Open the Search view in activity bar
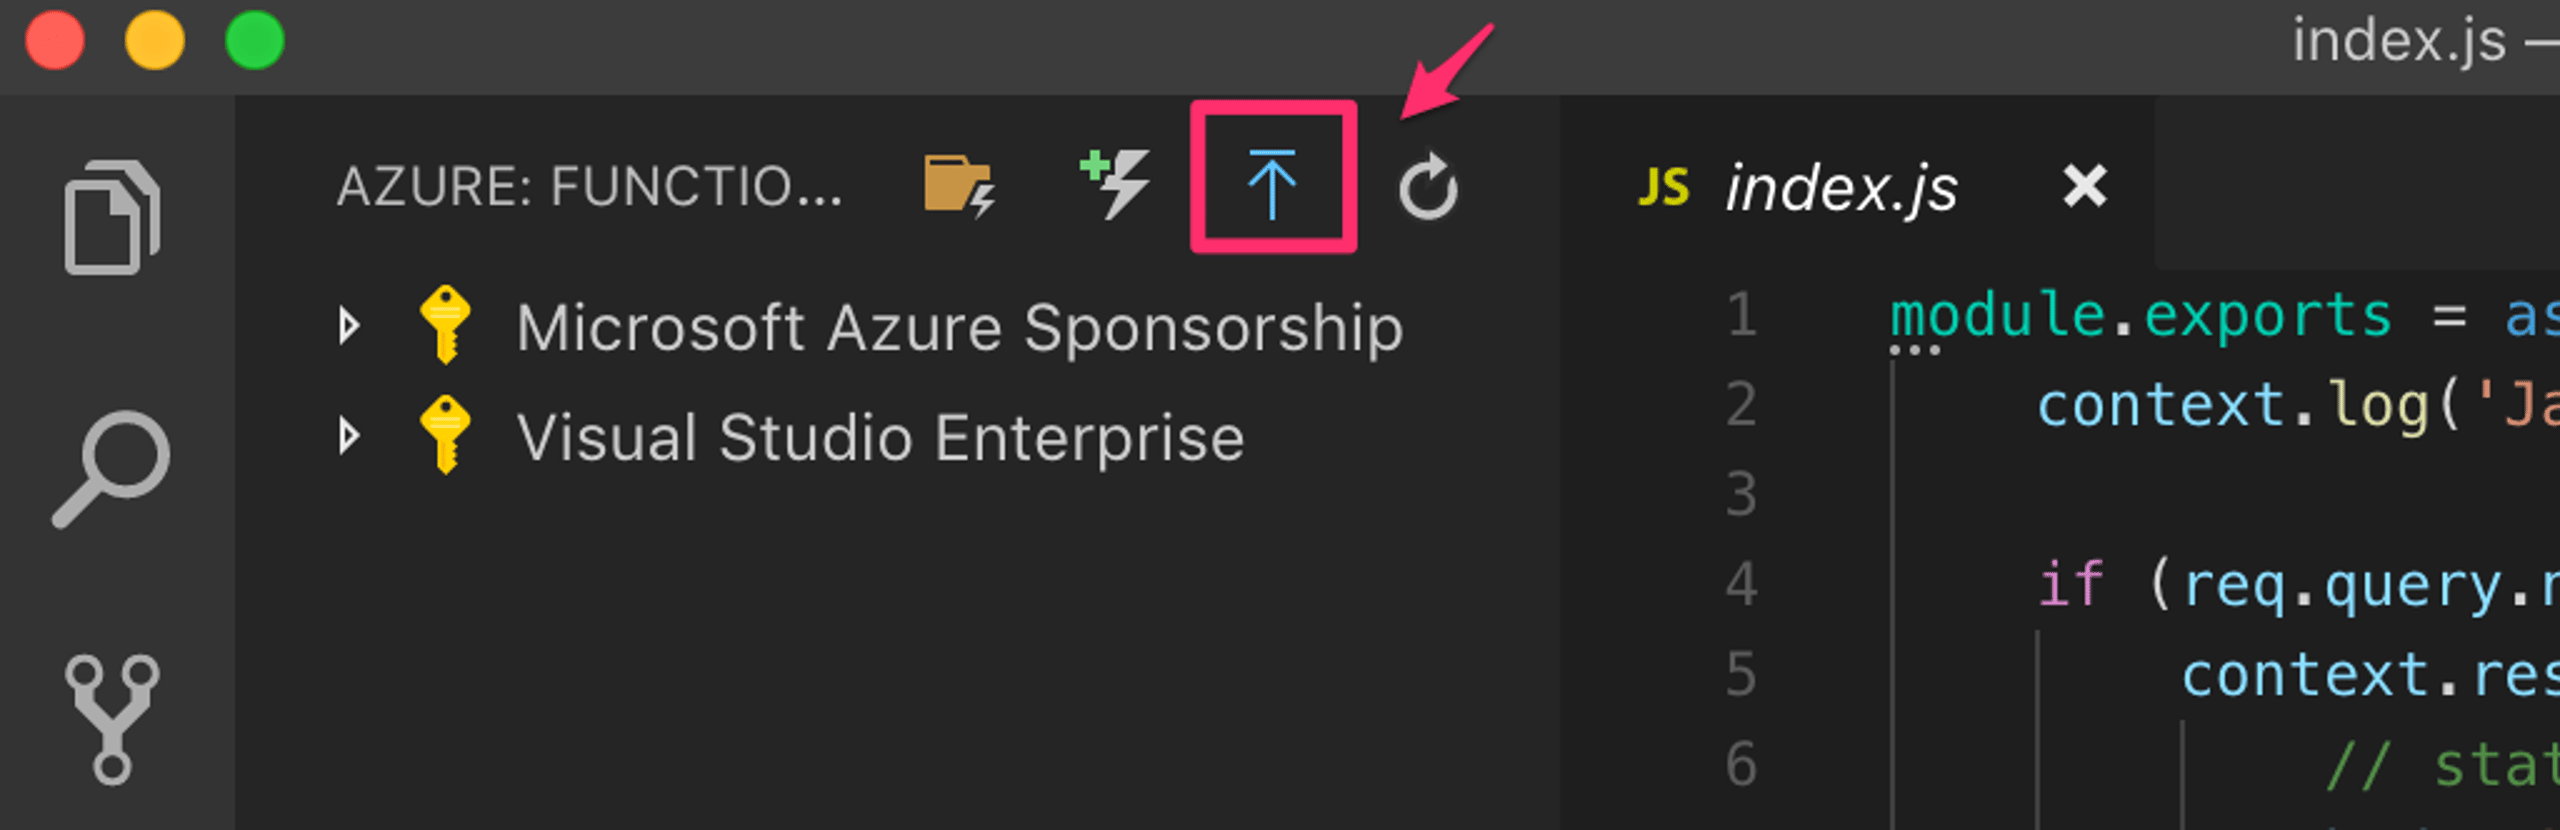The width and height of the screenshot is (2560, 830). click(112, 468)
